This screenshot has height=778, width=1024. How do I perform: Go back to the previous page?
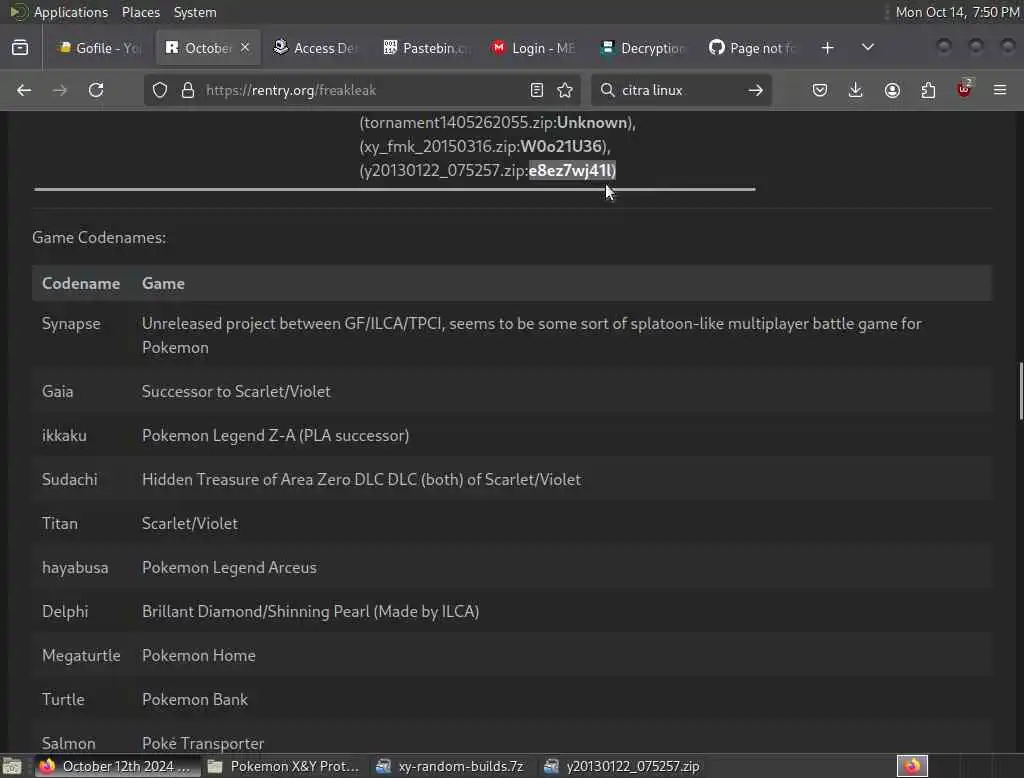click(x=24, y=90)
